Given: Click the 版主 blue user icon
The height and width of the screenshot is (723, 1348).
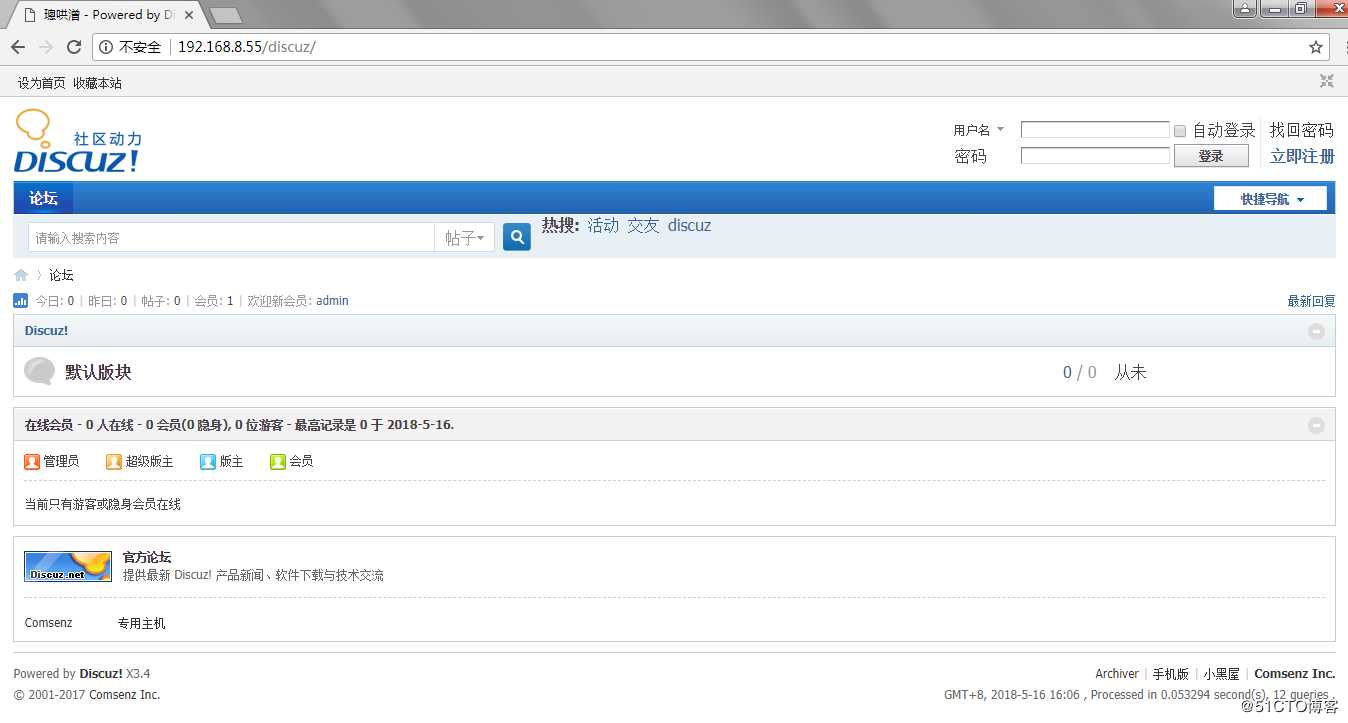Looking at the screenshot, I should click(x=208, y=461).
